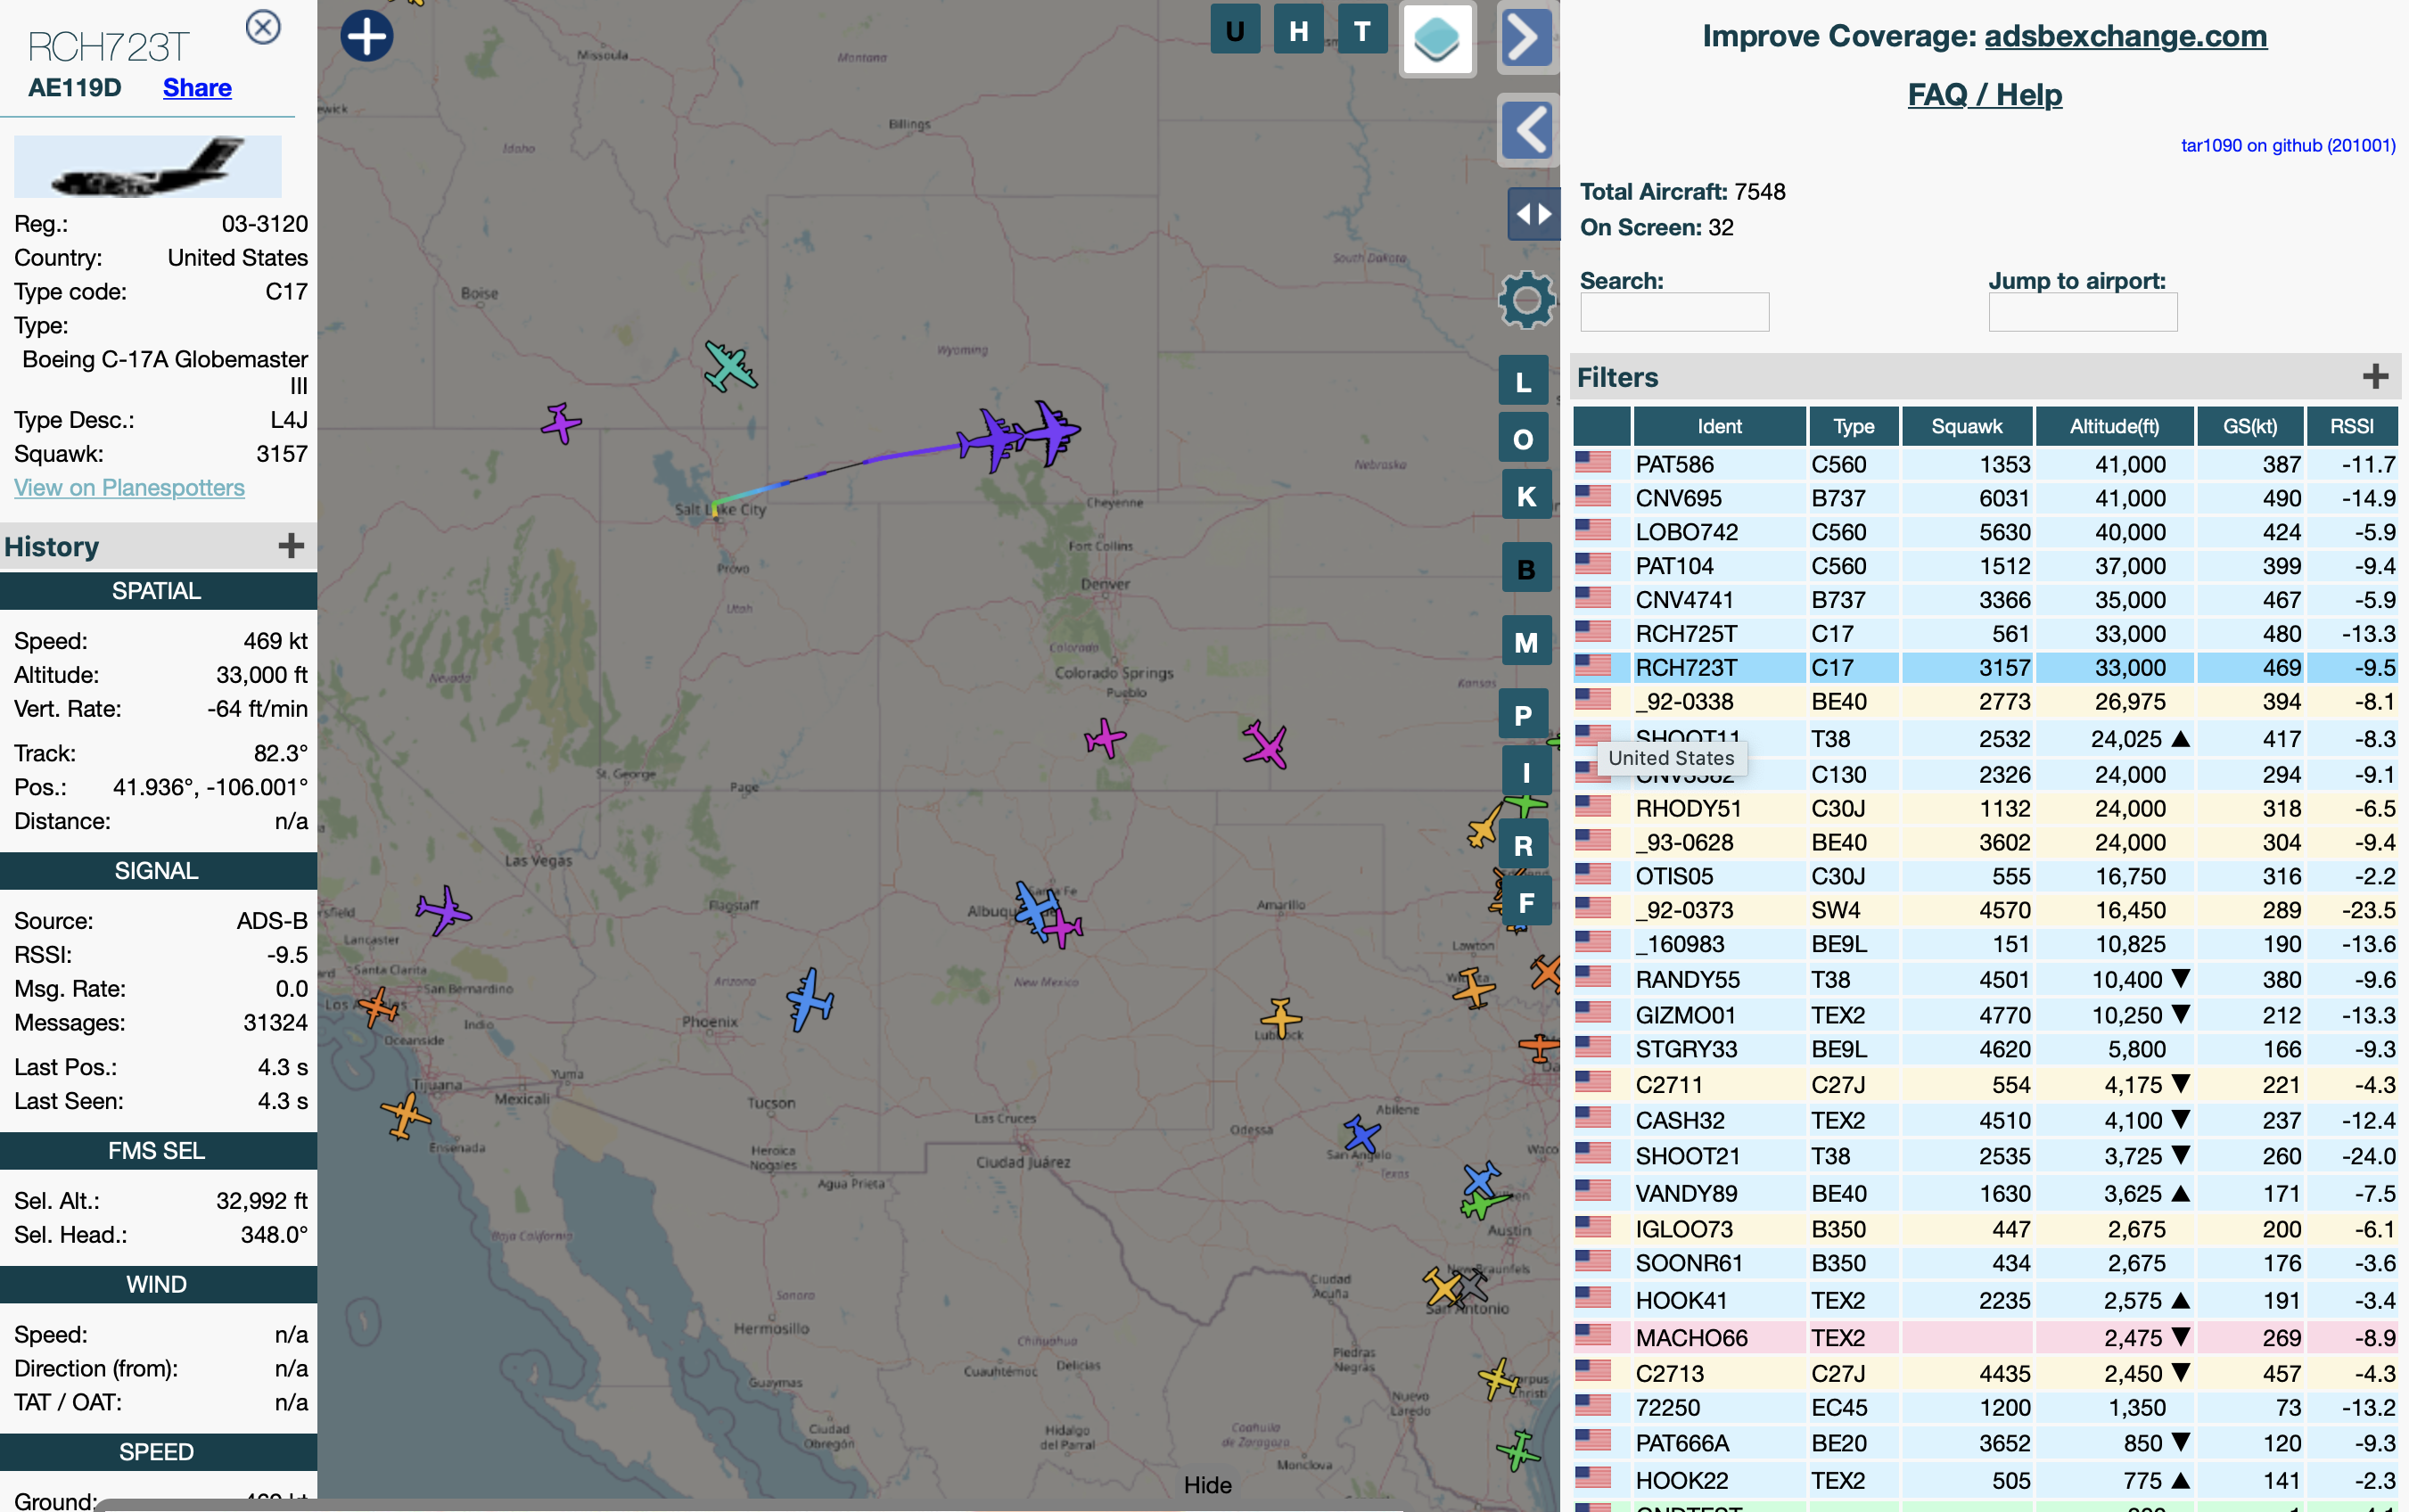Toggle the U map button

click(x=1235, y=30)
